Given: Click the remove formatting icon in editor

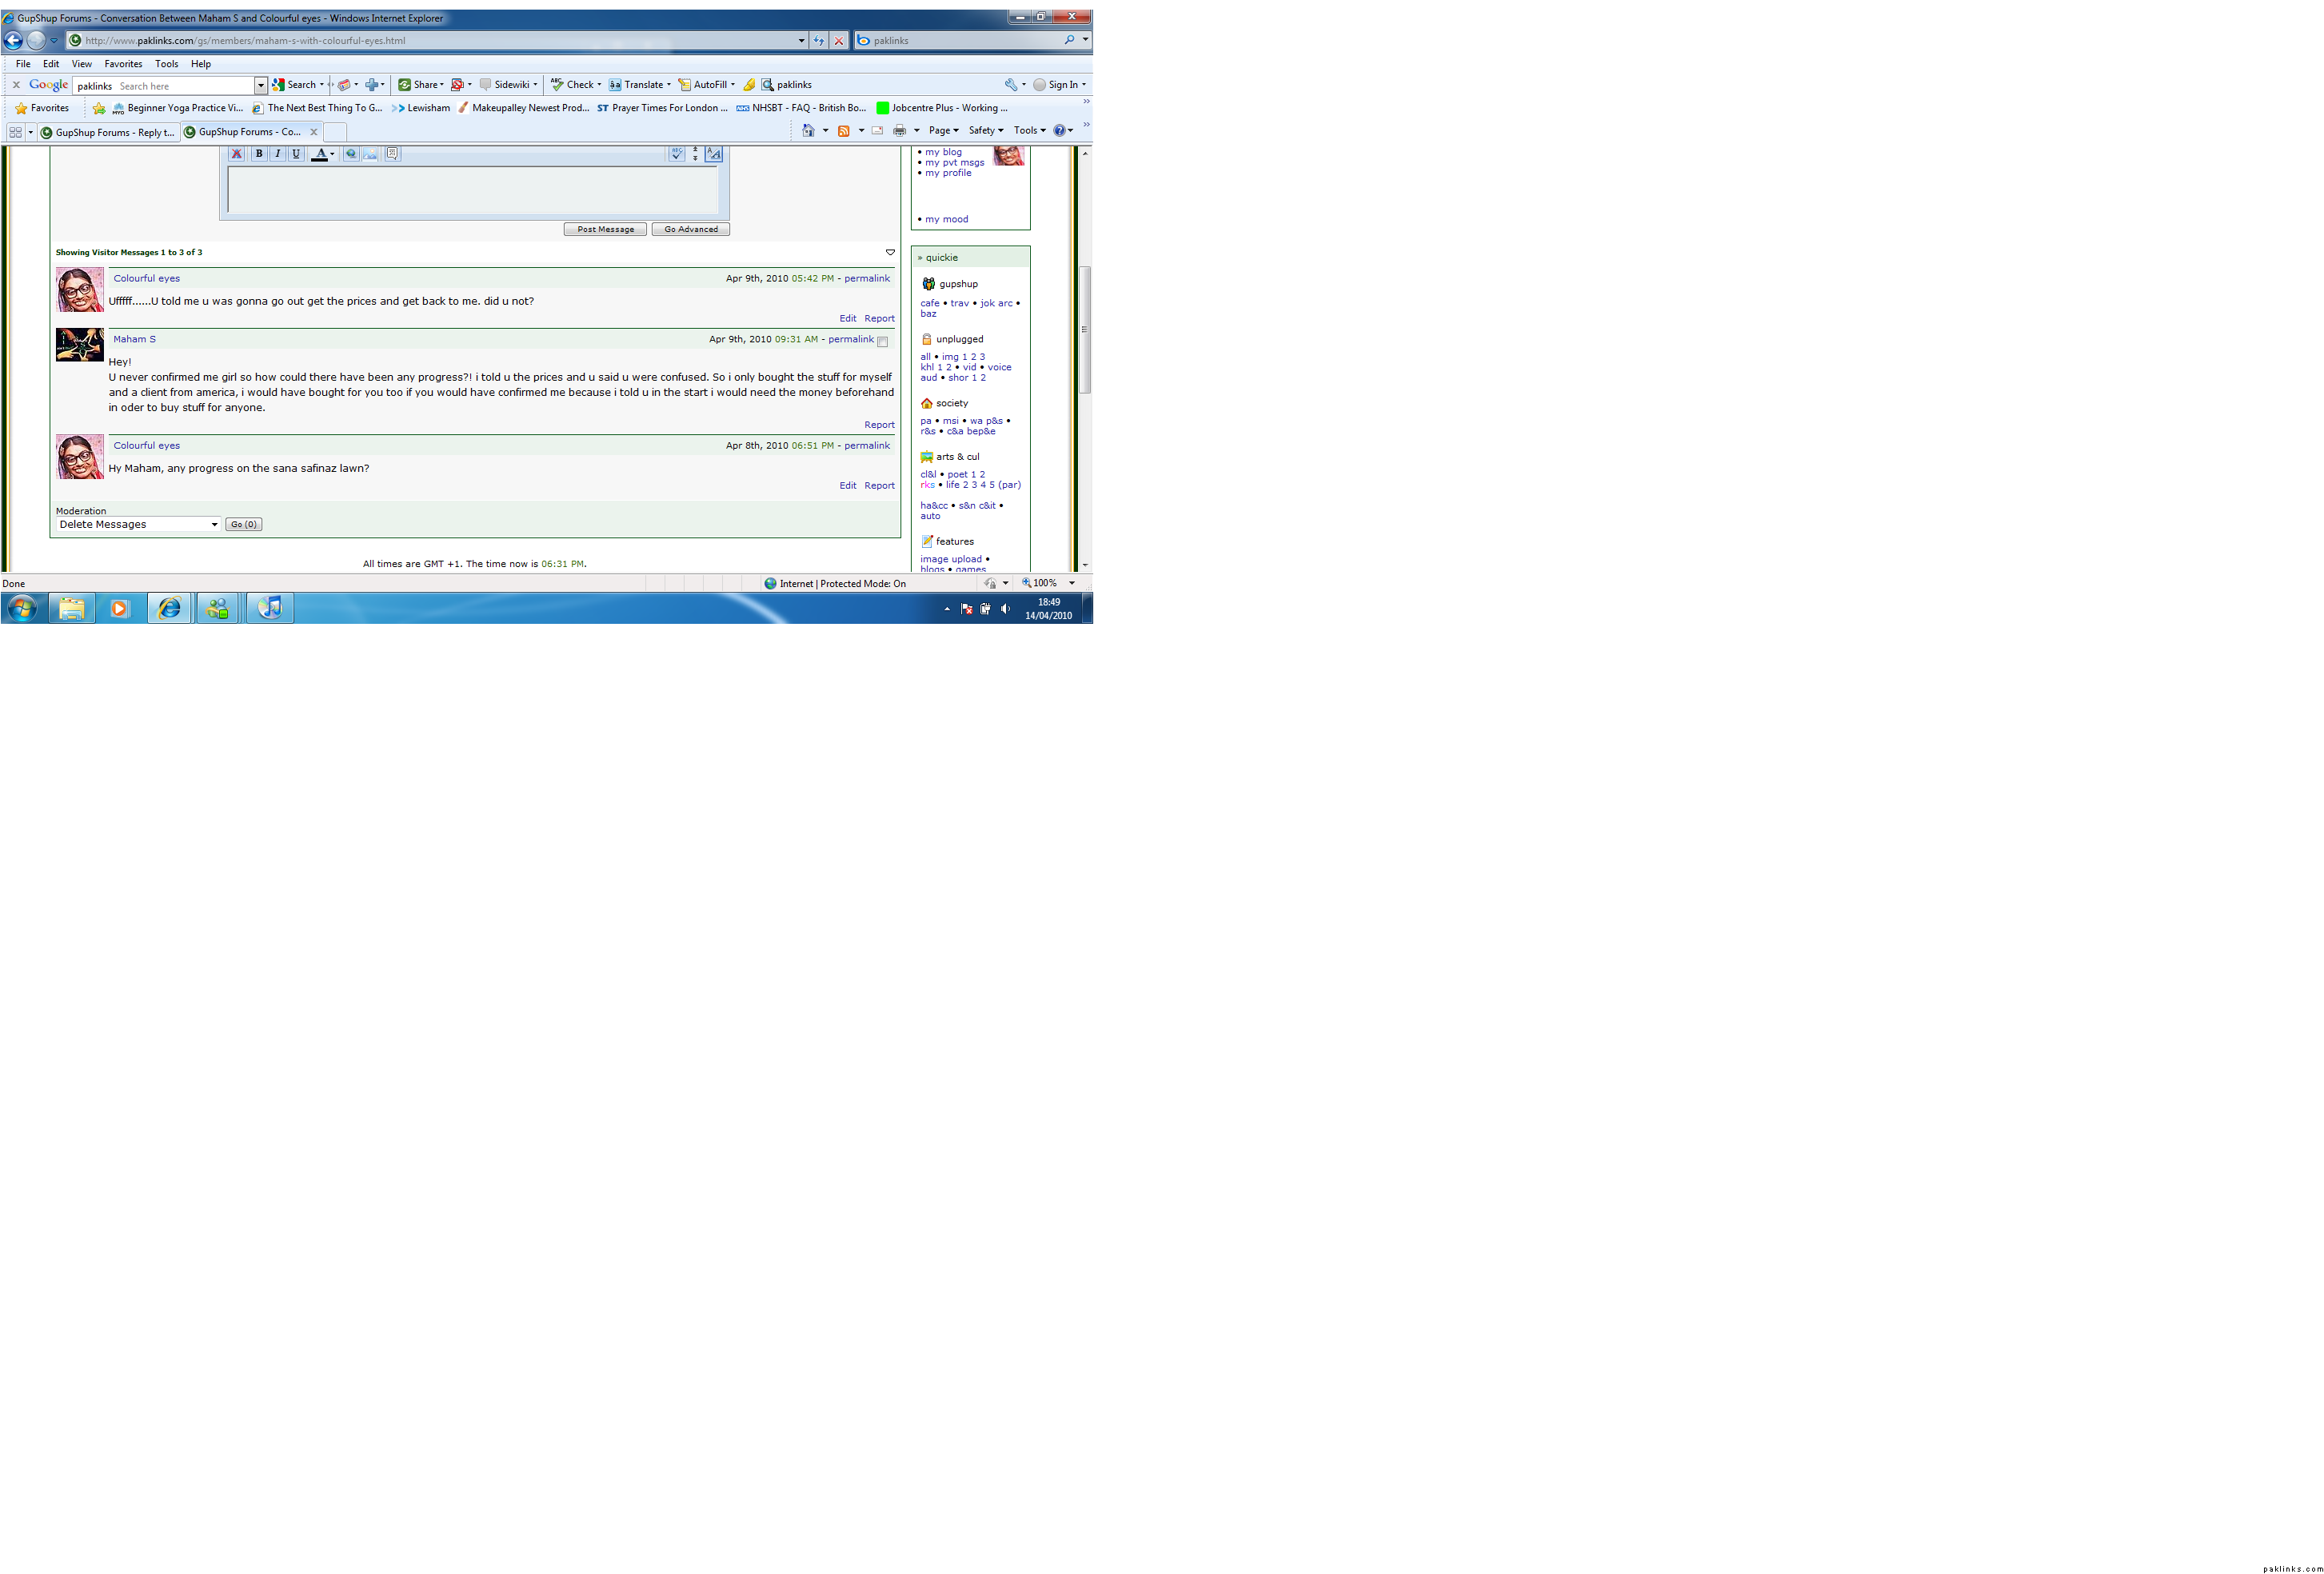Looking at the screenshot, I should click(x=237, y=154).
